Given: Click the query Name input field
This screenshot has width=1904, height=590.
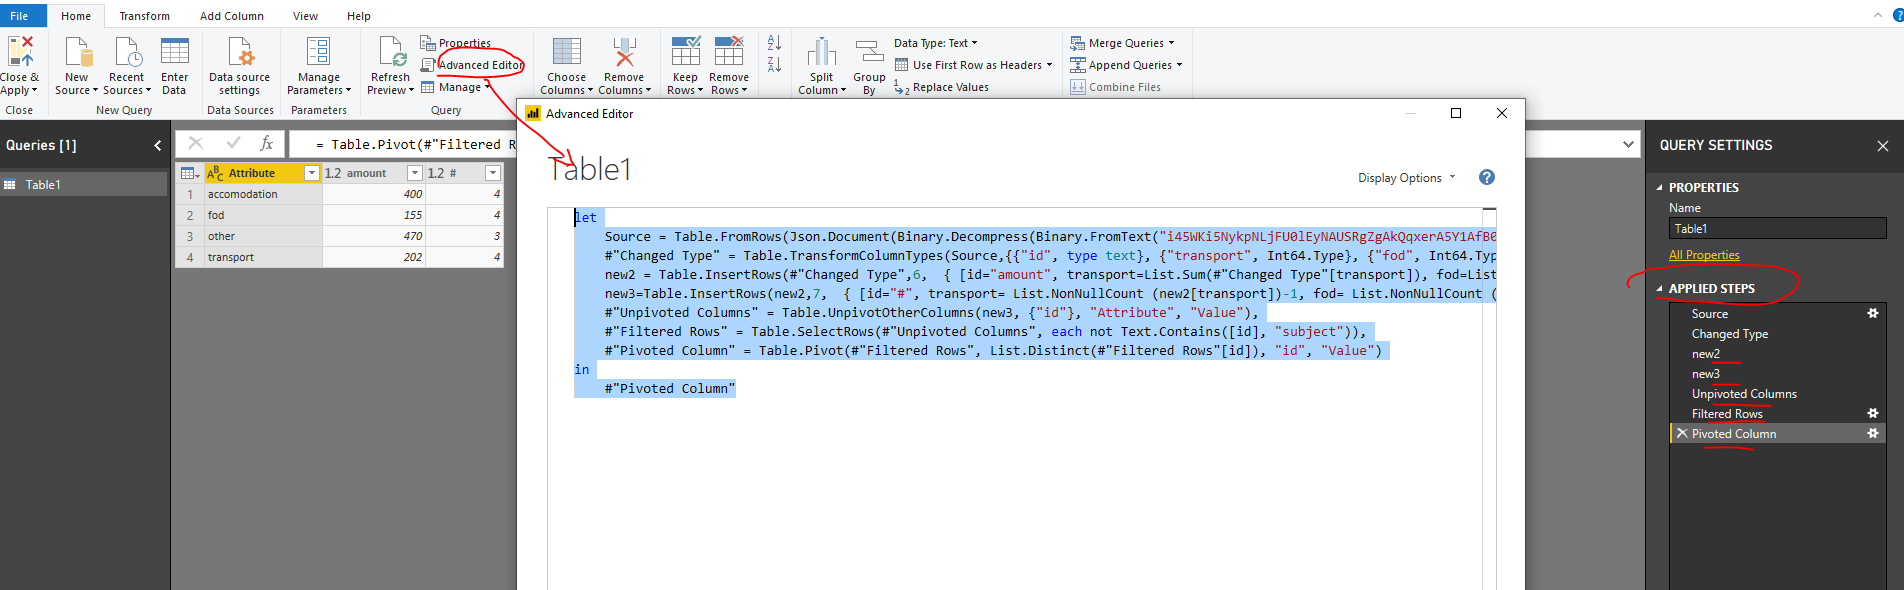Looking at the screenshot, I should [x=1779, y=229].
